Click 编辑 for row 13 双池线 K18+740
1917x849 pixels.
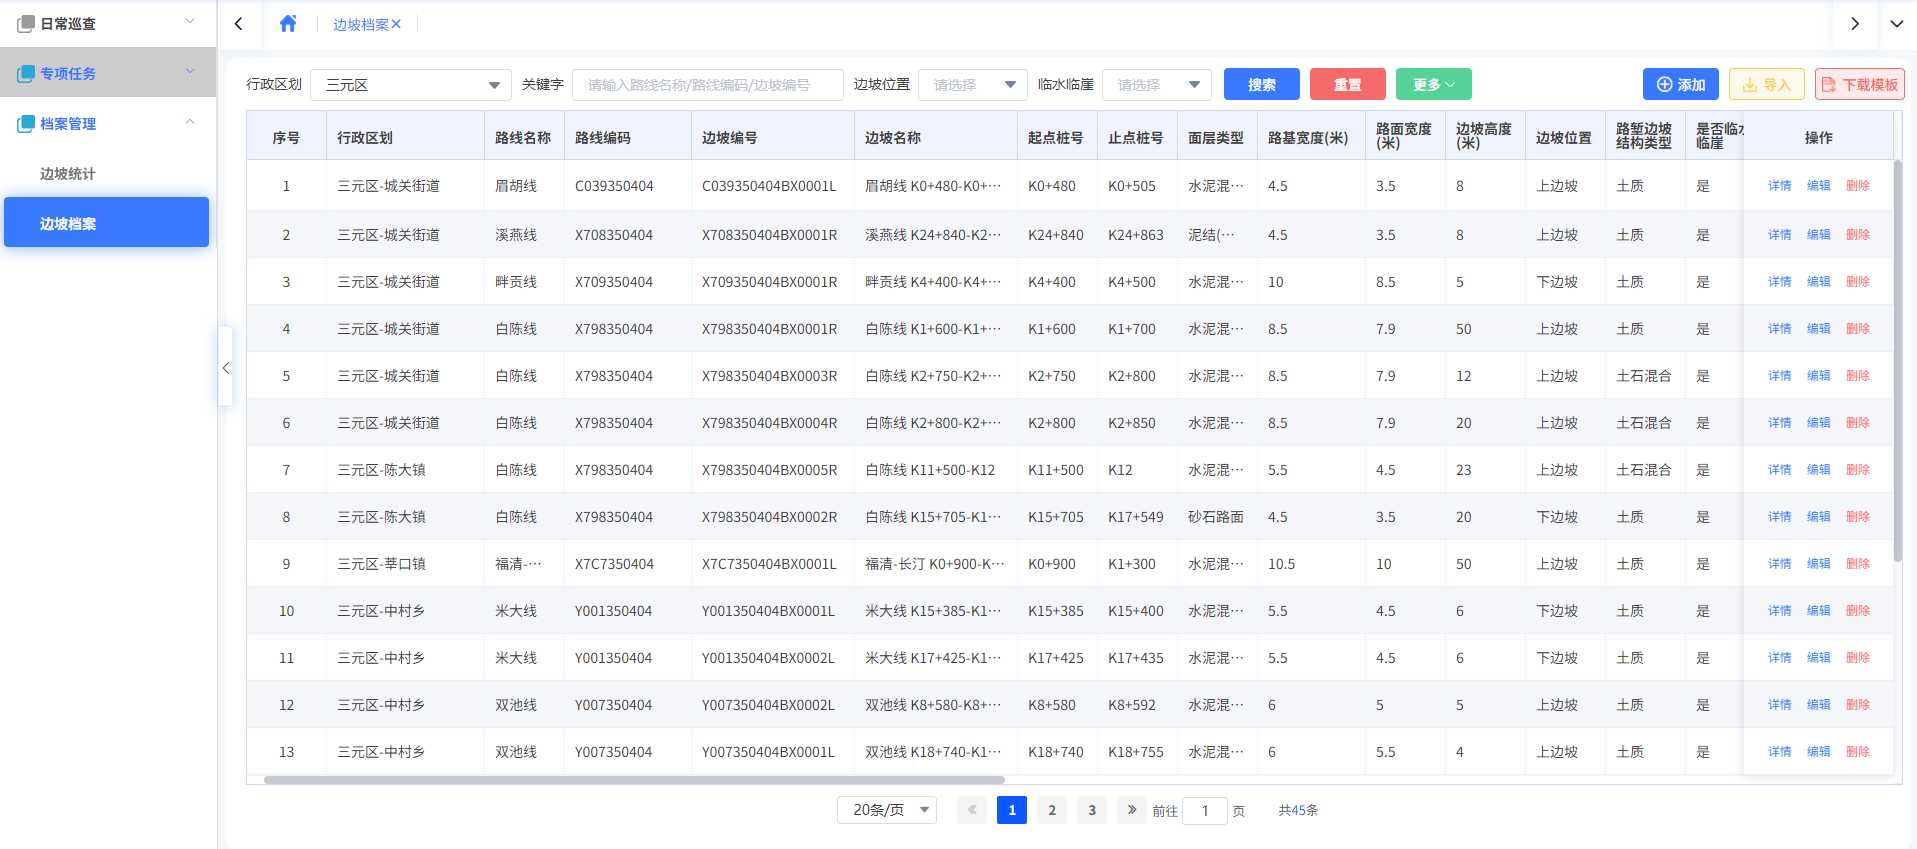[x=1819, y=752]
